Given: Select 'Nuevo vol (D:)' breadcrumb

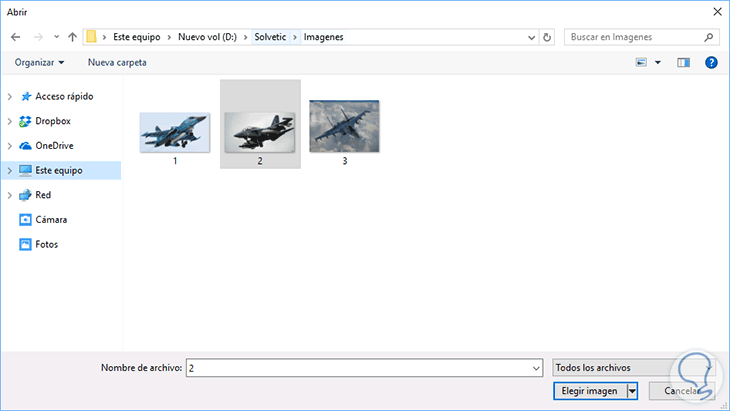Looking at the screenshot, I should (208, 37).
